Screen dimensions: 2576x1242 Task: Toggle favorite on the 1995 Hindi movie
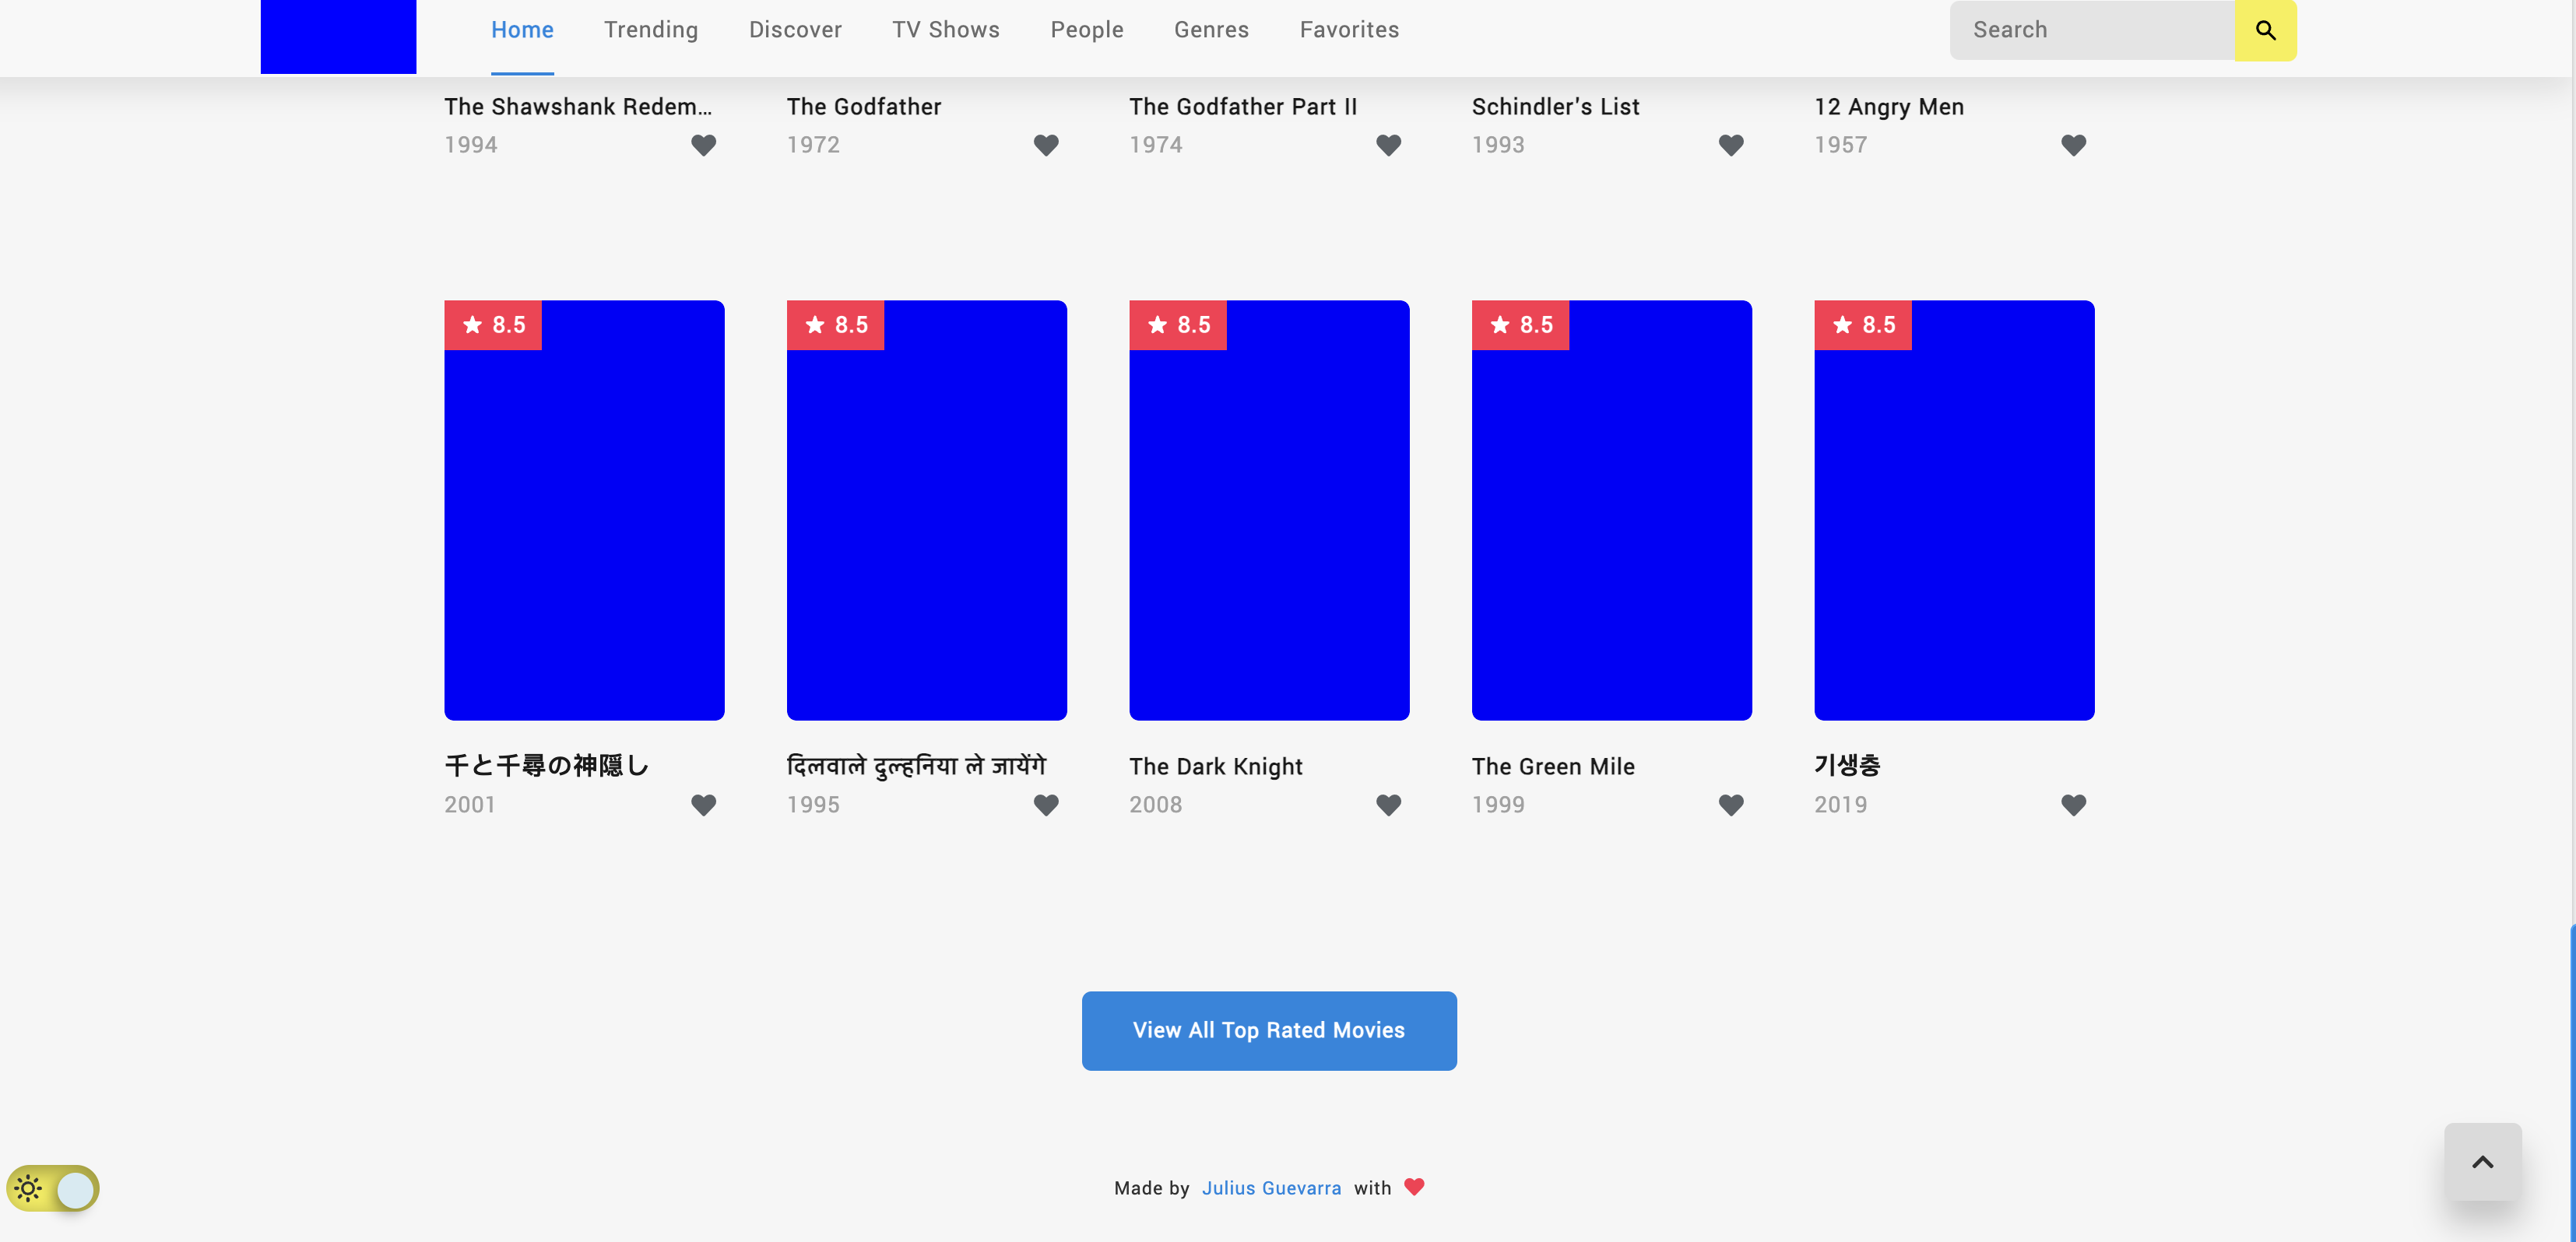pos(1046,805)
